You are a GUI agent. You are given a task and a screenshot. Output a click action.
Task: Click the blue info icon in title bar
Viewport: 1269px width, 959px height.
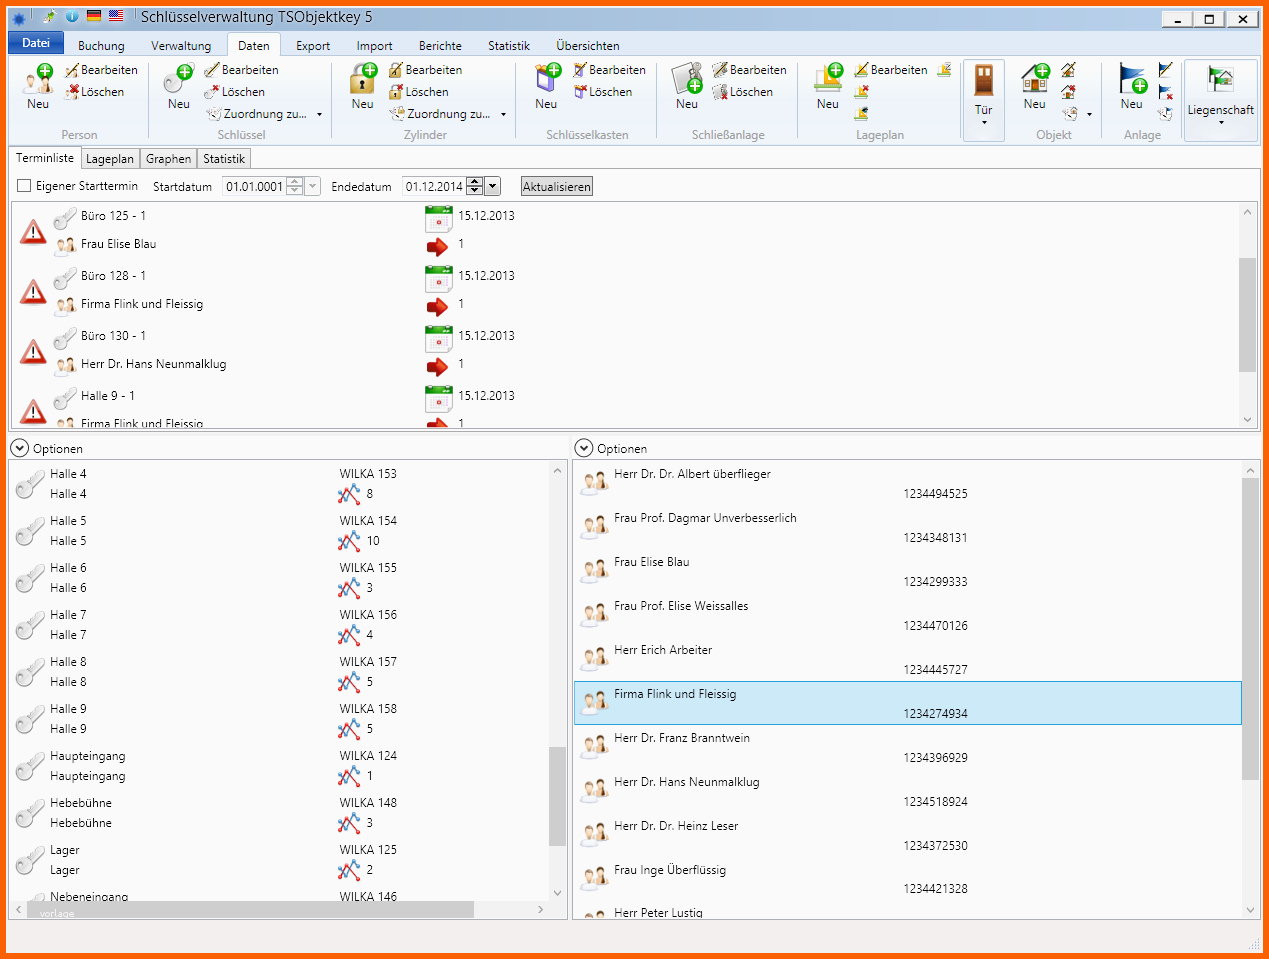(x=72, y=17)
